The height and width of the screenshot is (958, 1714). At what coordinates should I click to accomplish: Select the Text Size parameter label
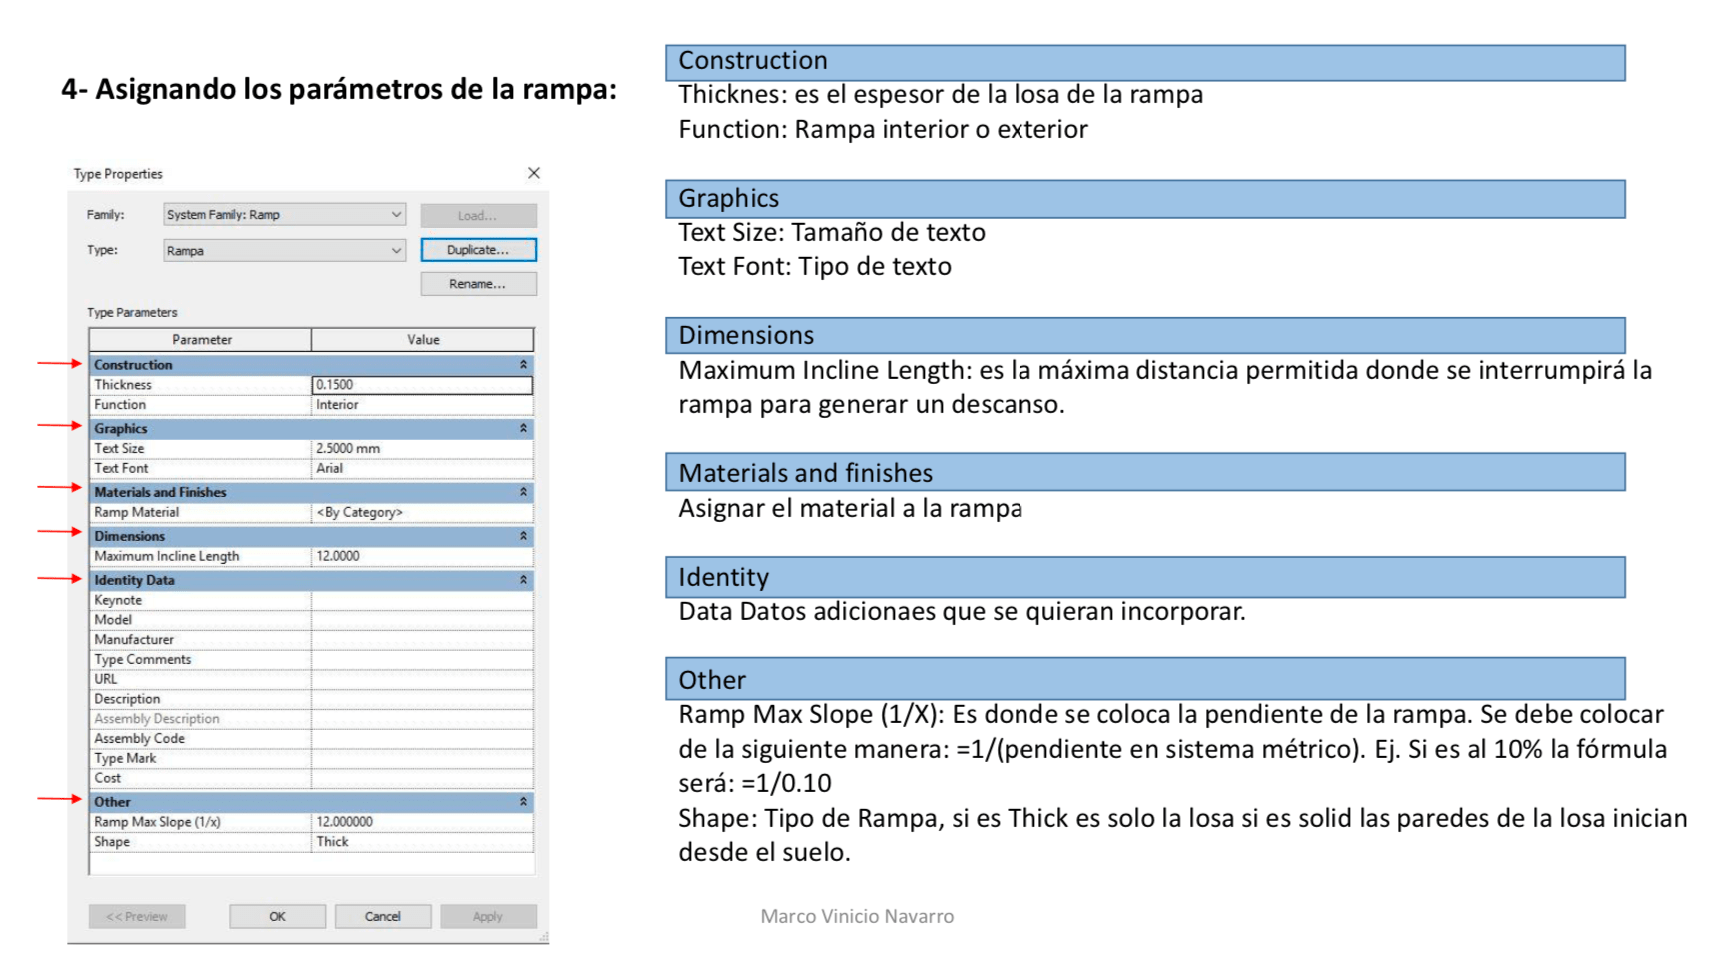[119, 448]
